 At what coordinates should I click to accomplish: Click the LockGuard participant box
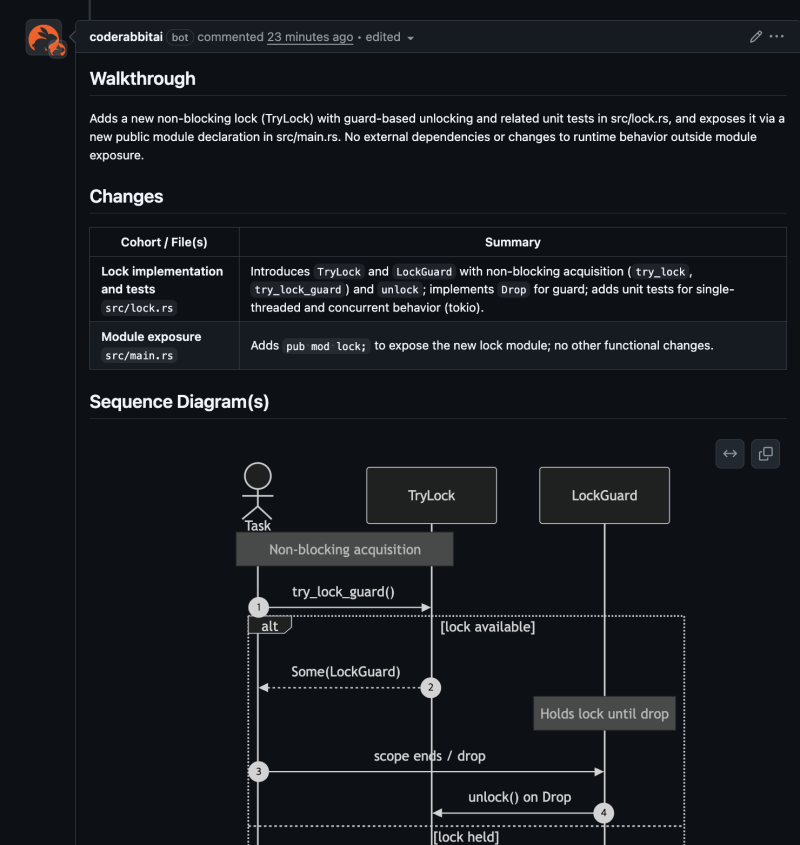coord(604,495)
